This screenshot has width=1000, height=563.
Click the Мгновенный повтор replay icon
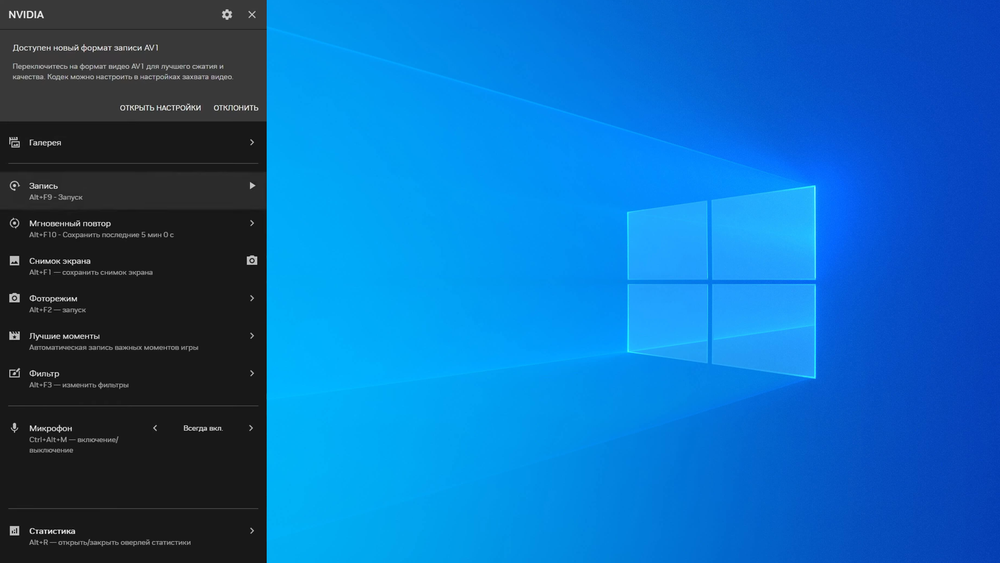tap(14, 223)
